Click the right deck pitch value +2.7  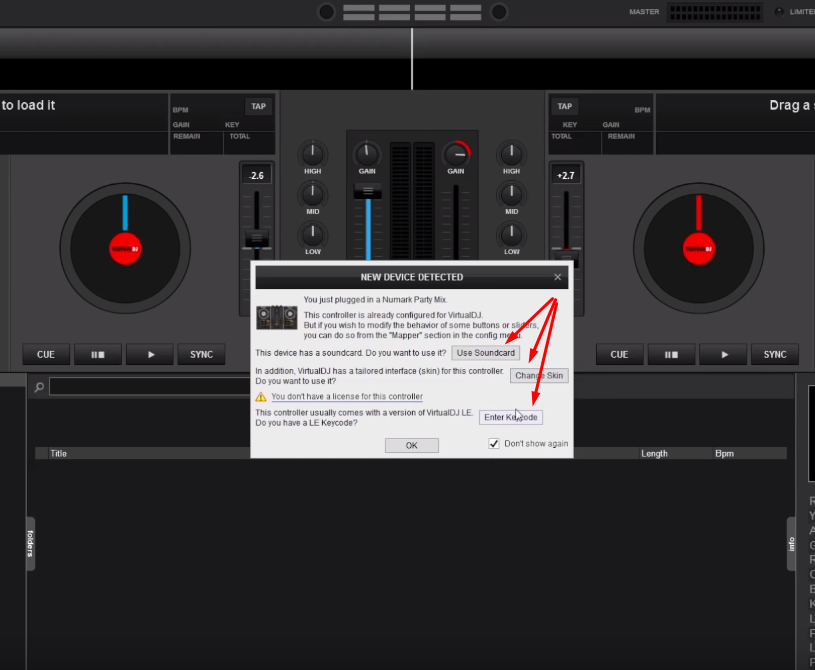click(566, 176)
